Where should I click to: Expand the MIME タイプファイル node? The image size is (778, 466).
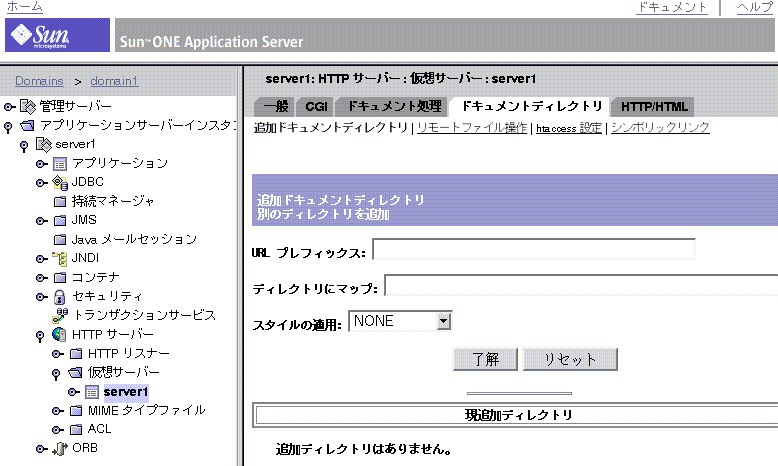point(57,411)
